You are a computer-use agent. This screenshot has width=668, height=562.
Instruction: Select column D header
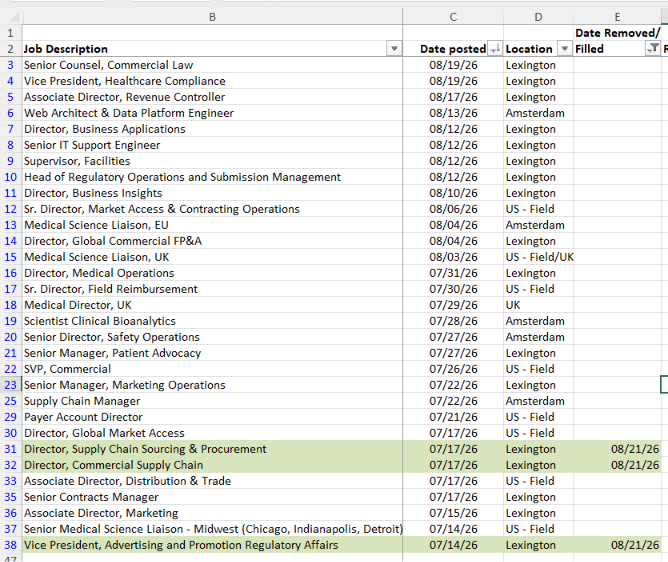538,17
